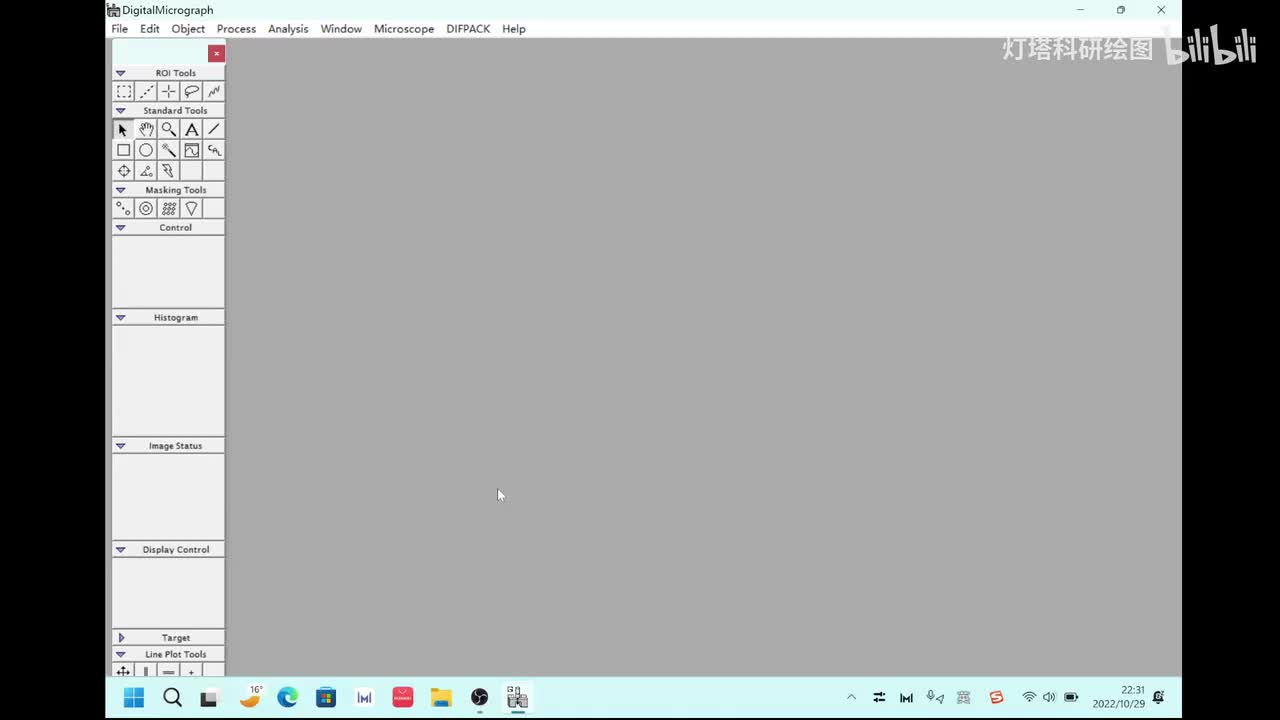Collapse the Histogram panel section
The height and width of the screenshot is (720, 1280).
point(121,317)
